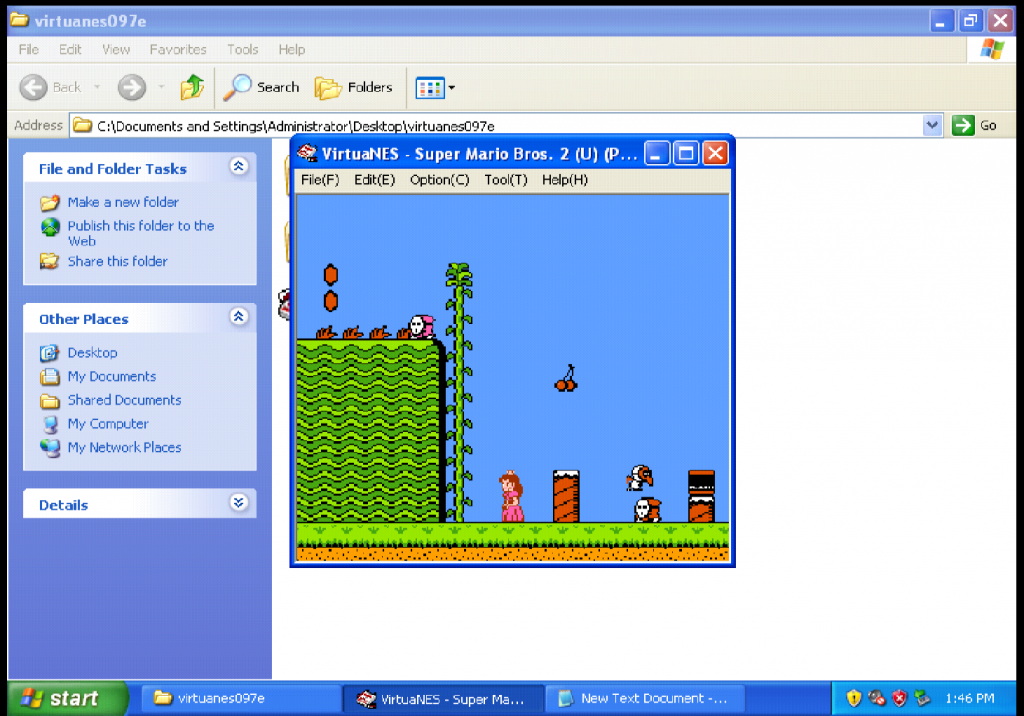
Task: Open the Views icon menu
Action: [435, 87]
